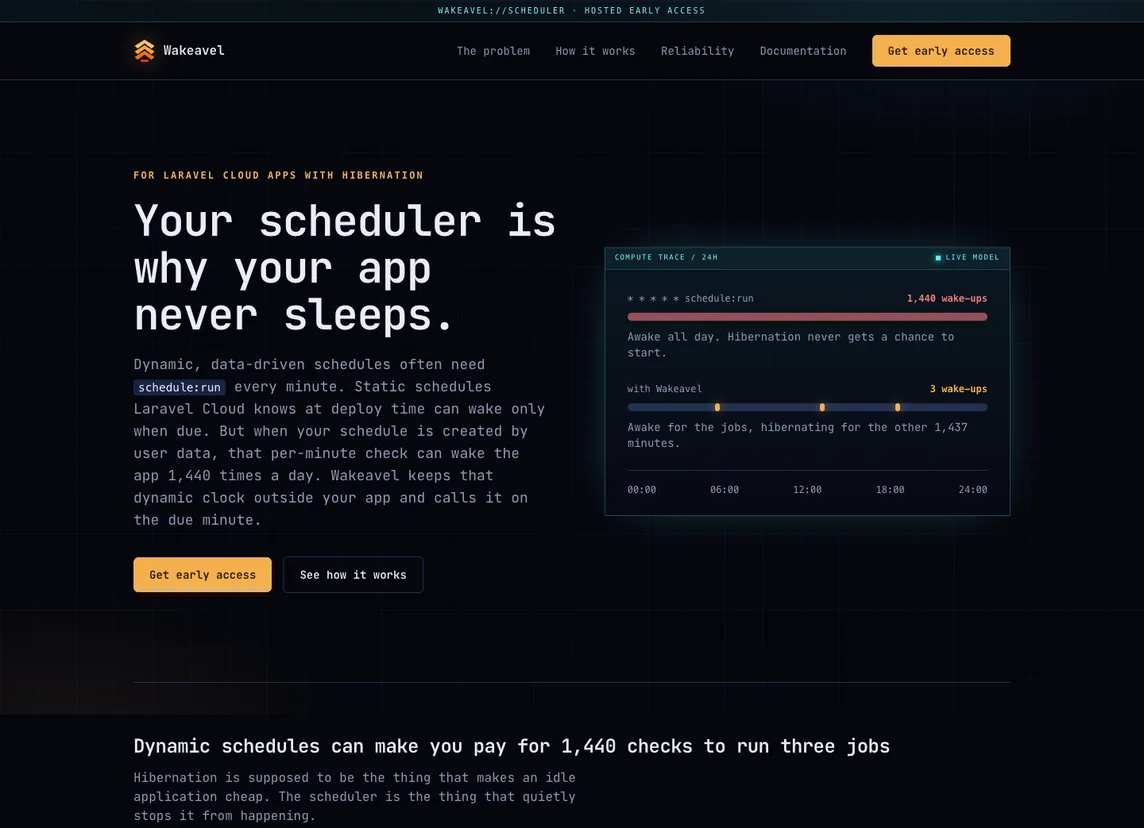Image resolution: width=1144 pixels, height=828 pixels.
Task: Click the Live Model indicator square
Action: (938, 258)
